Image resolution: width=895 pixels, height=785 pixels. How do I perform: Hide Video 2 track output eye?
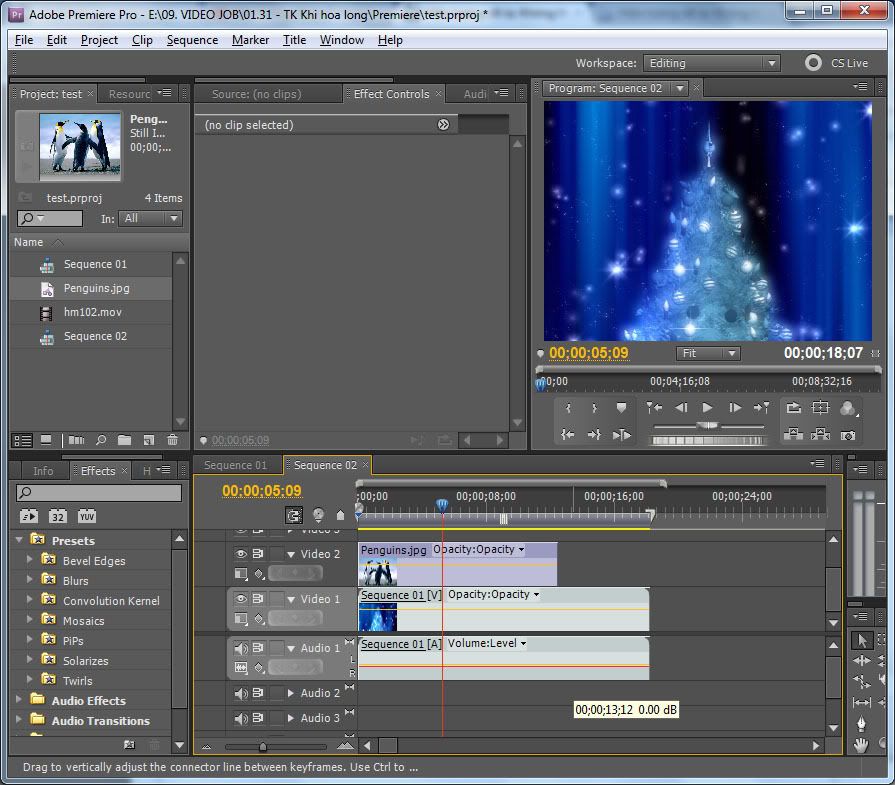point(241,553)
